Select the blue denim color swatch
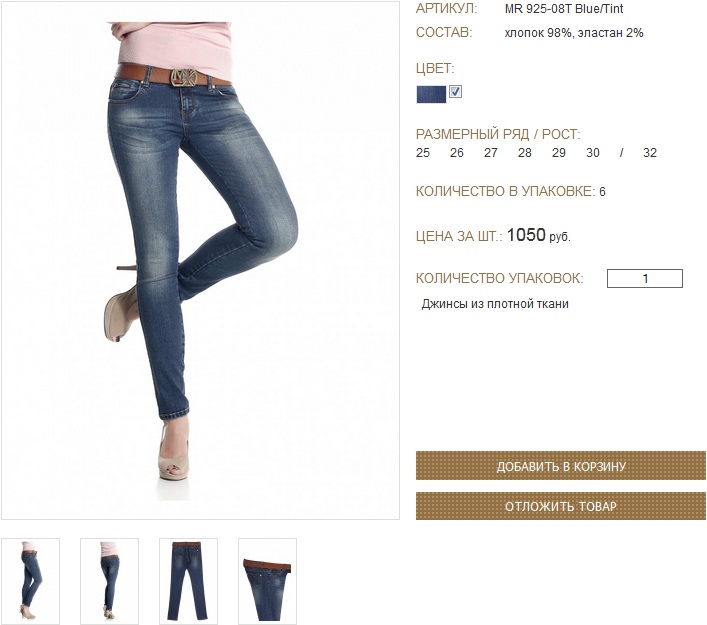 (x=431, y=94)
